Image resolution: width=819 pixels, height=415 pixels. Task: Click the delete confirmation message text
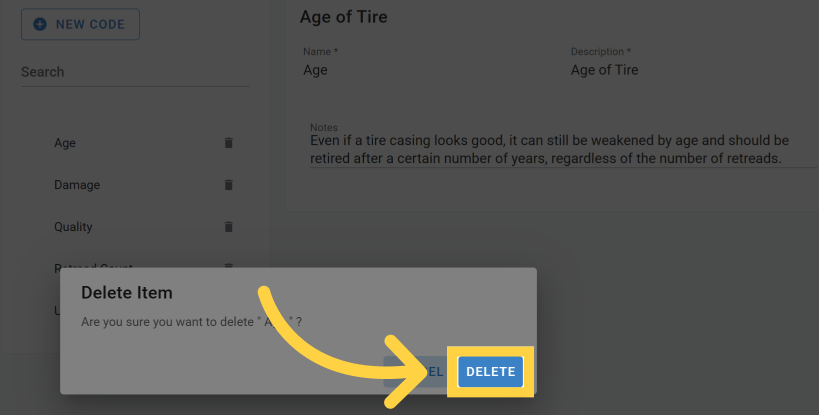point(190,321)
